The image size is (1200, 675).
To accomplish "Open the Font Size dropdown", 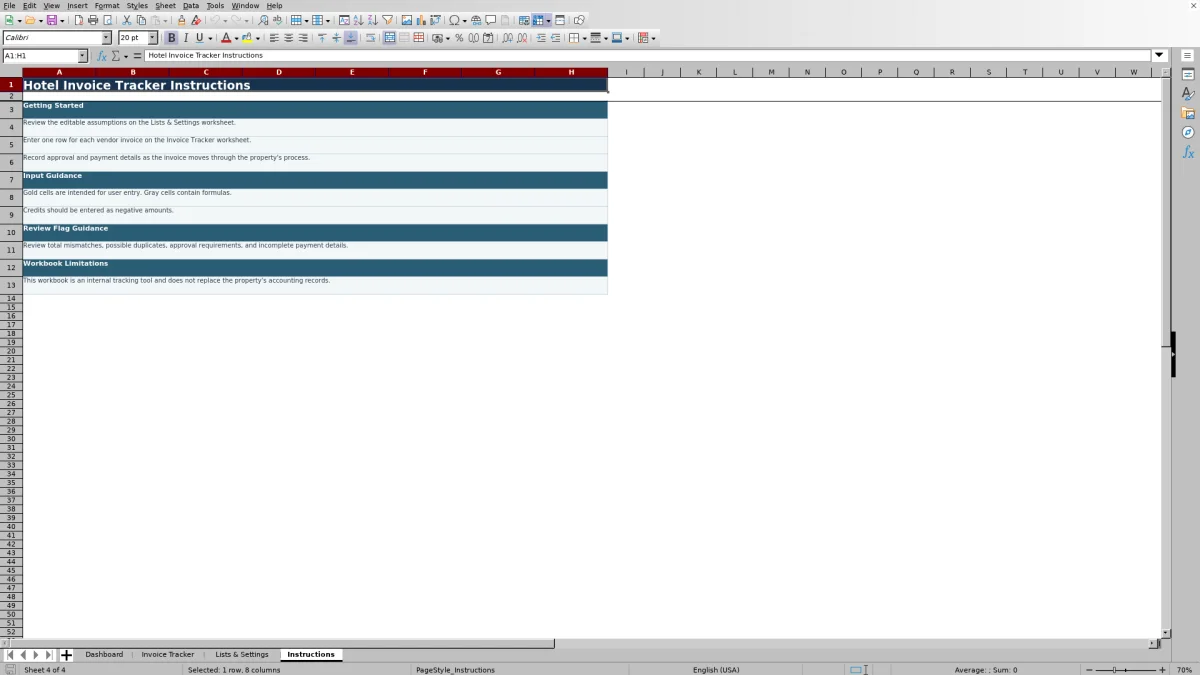I will (x=153, y=38).
